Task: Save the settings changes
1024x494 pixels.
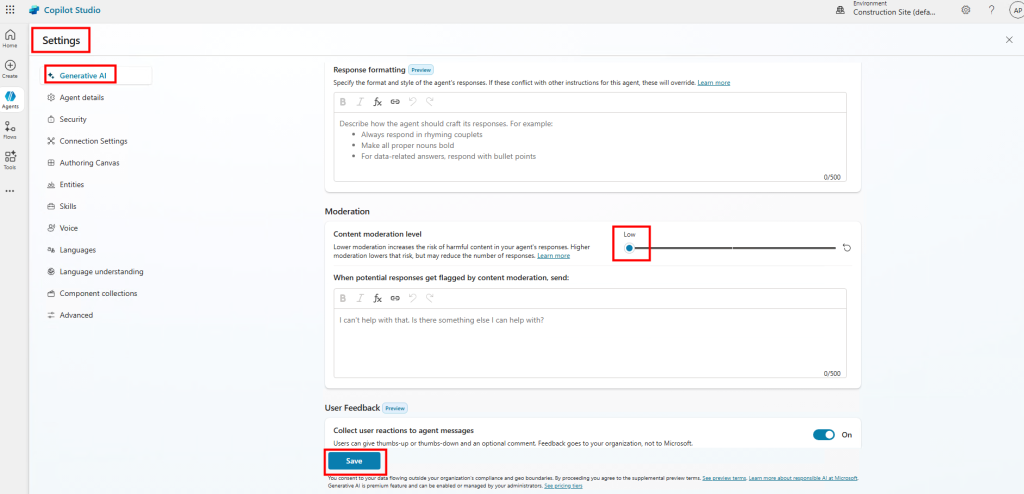Action: point(354,461)
